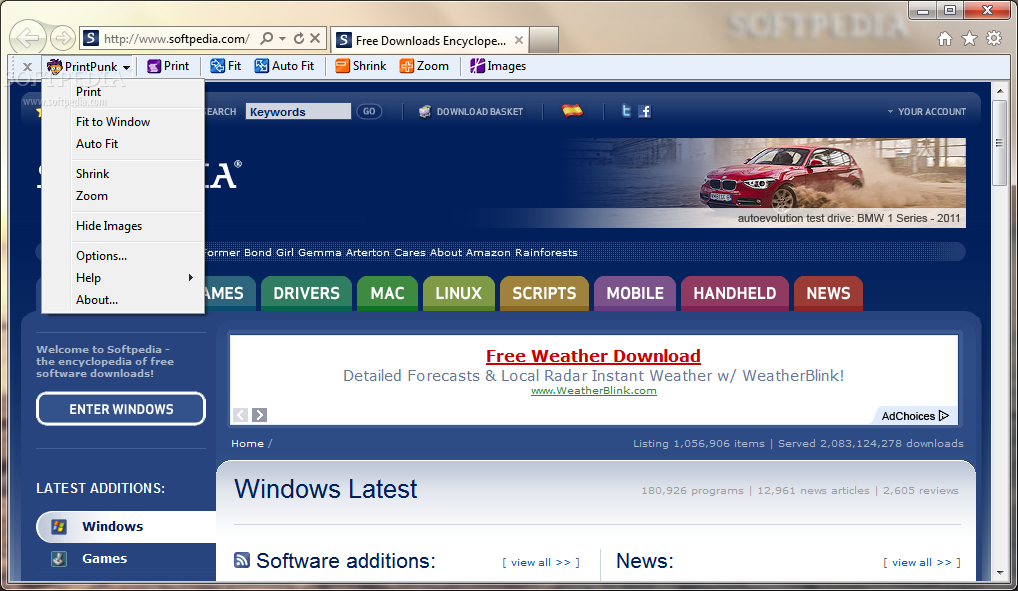Click view all next to Software additions

click(x=541, y=562)
